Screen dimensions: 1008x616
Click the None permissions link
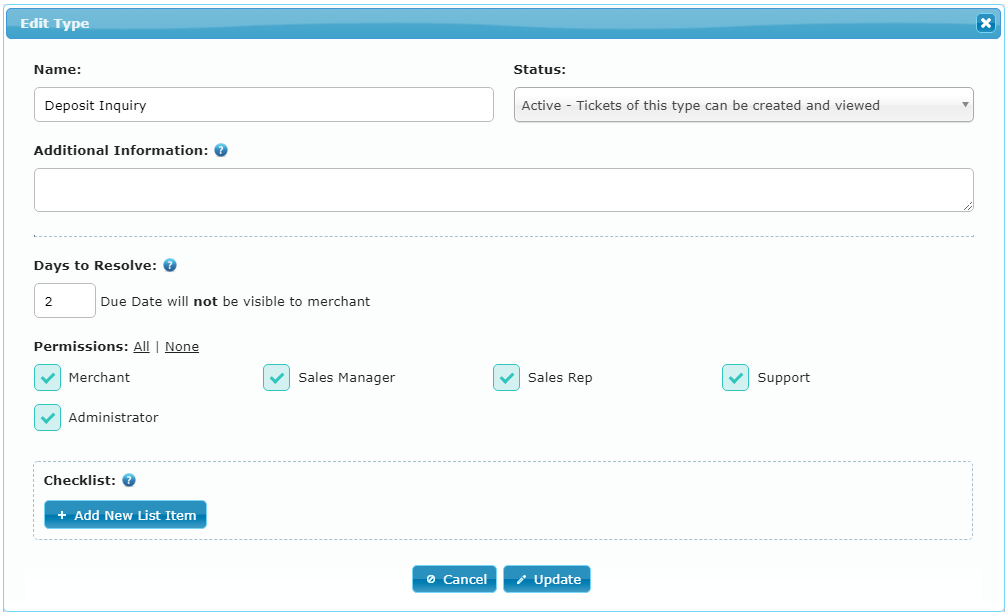click(182, 347)
